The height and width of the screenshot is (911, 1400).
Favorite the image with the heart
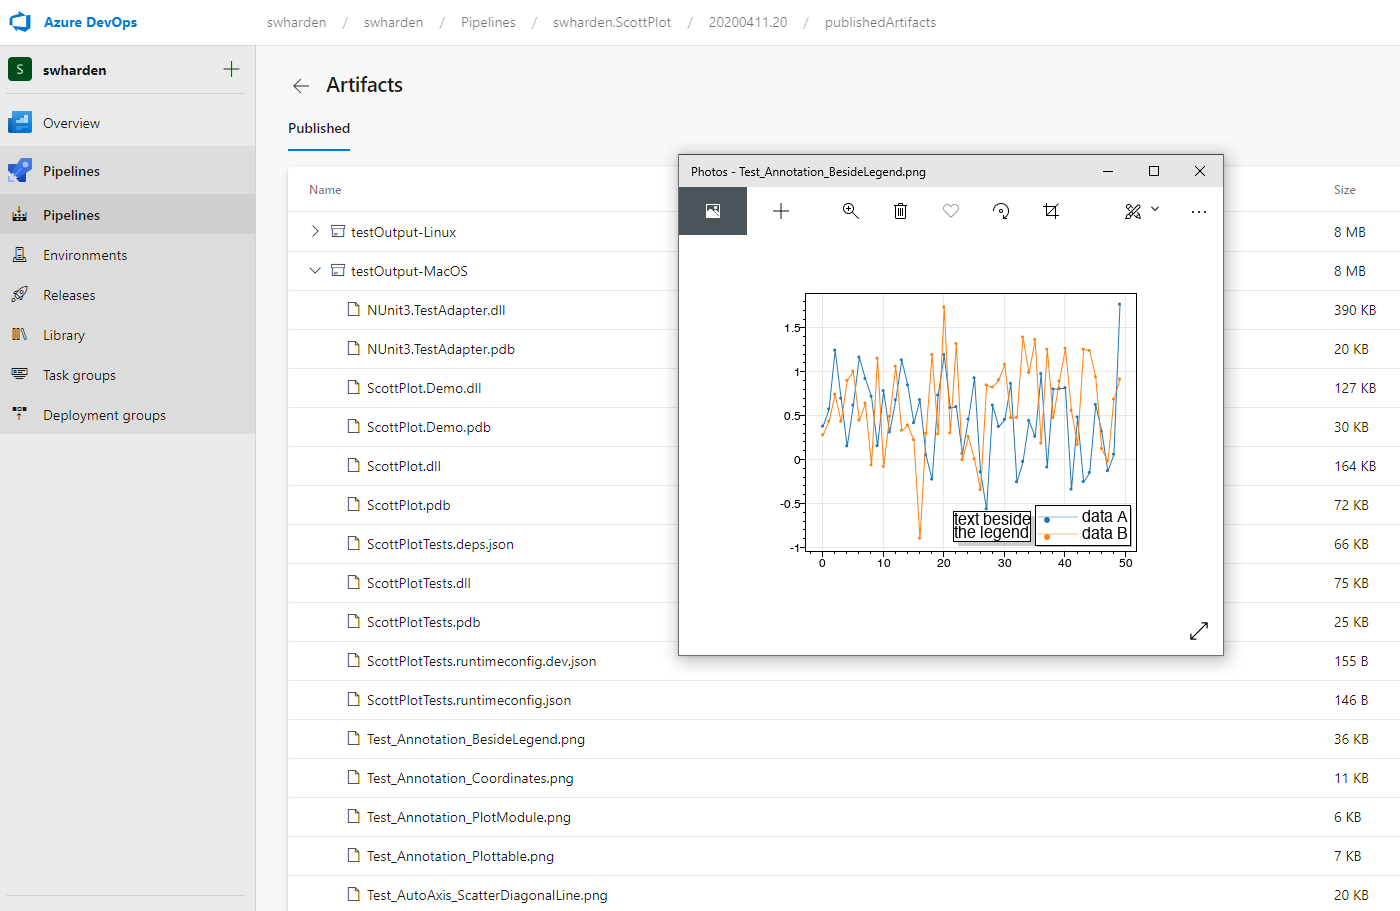pos(950,211)
